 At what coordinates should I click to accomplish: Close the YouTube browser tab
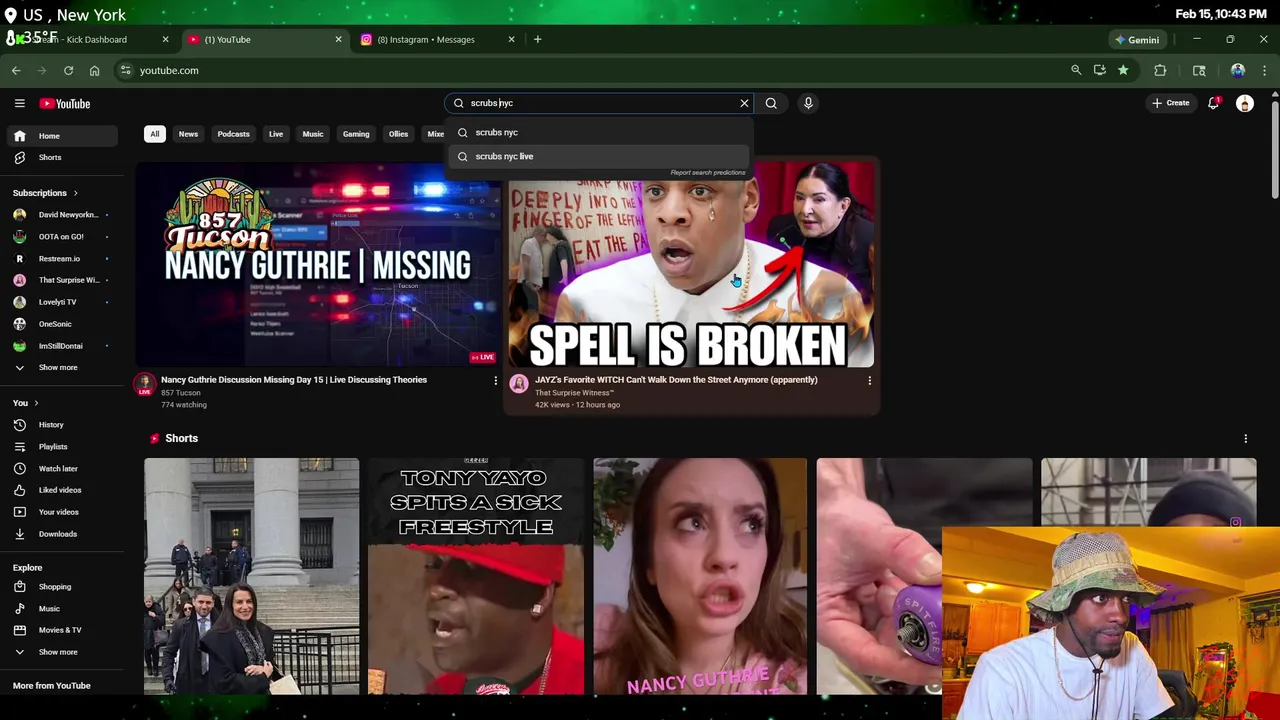[x=338, y=40]
